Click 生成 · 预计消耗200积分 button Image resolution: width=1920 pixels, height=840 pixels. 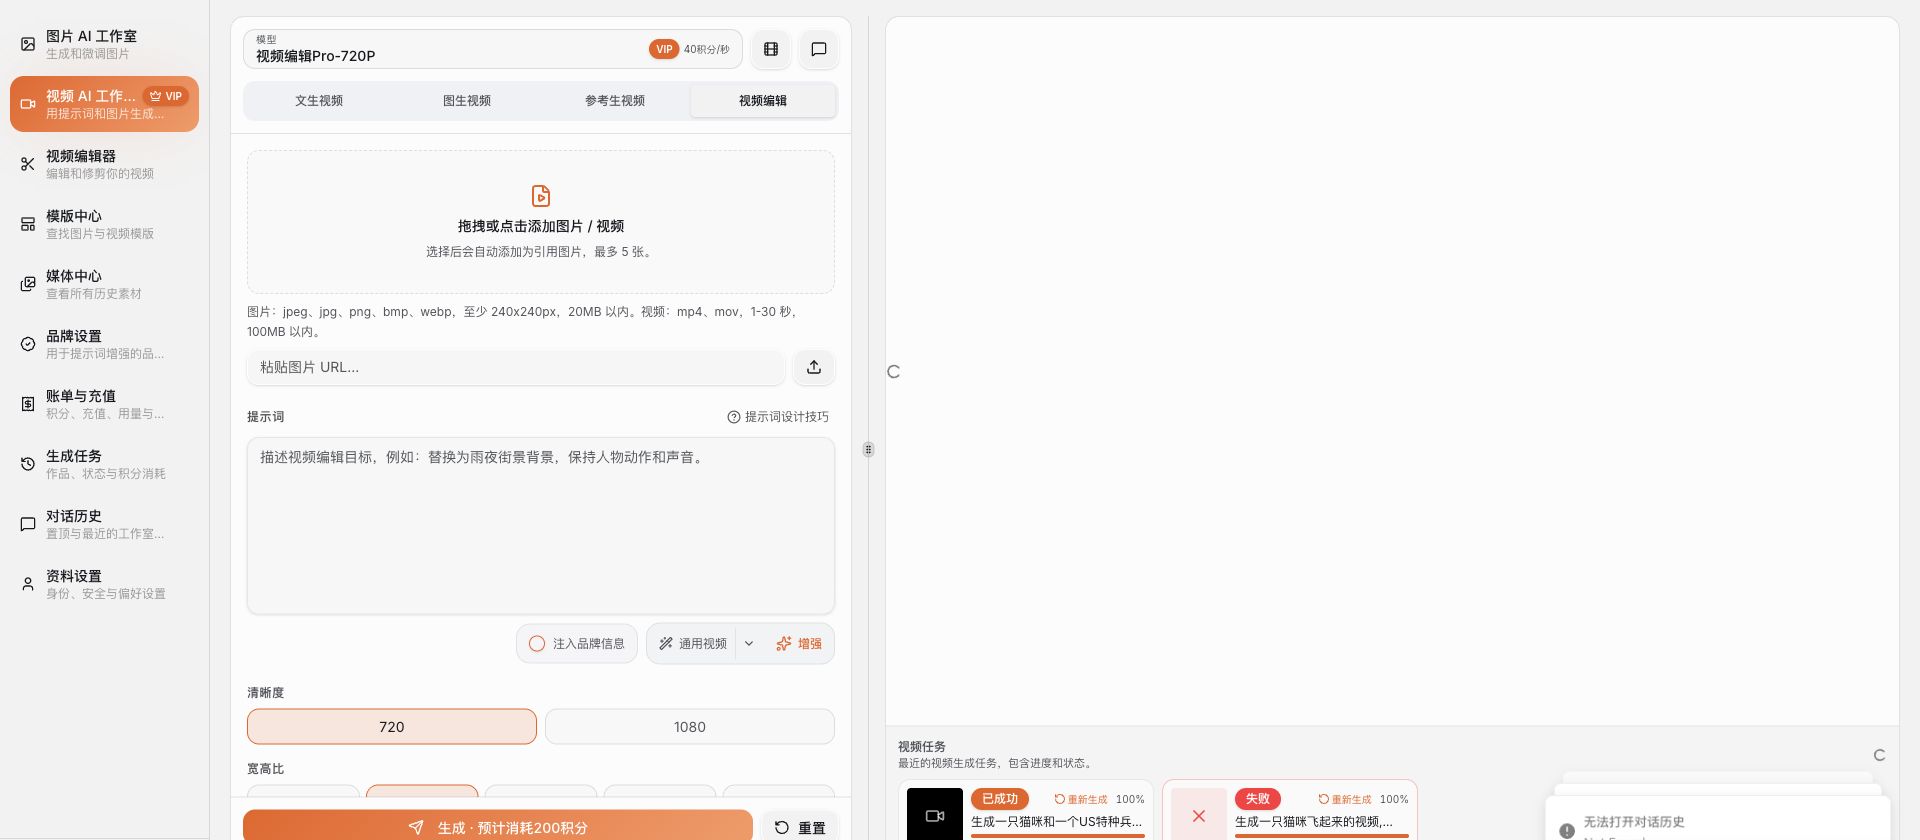(x=498, y=827)
